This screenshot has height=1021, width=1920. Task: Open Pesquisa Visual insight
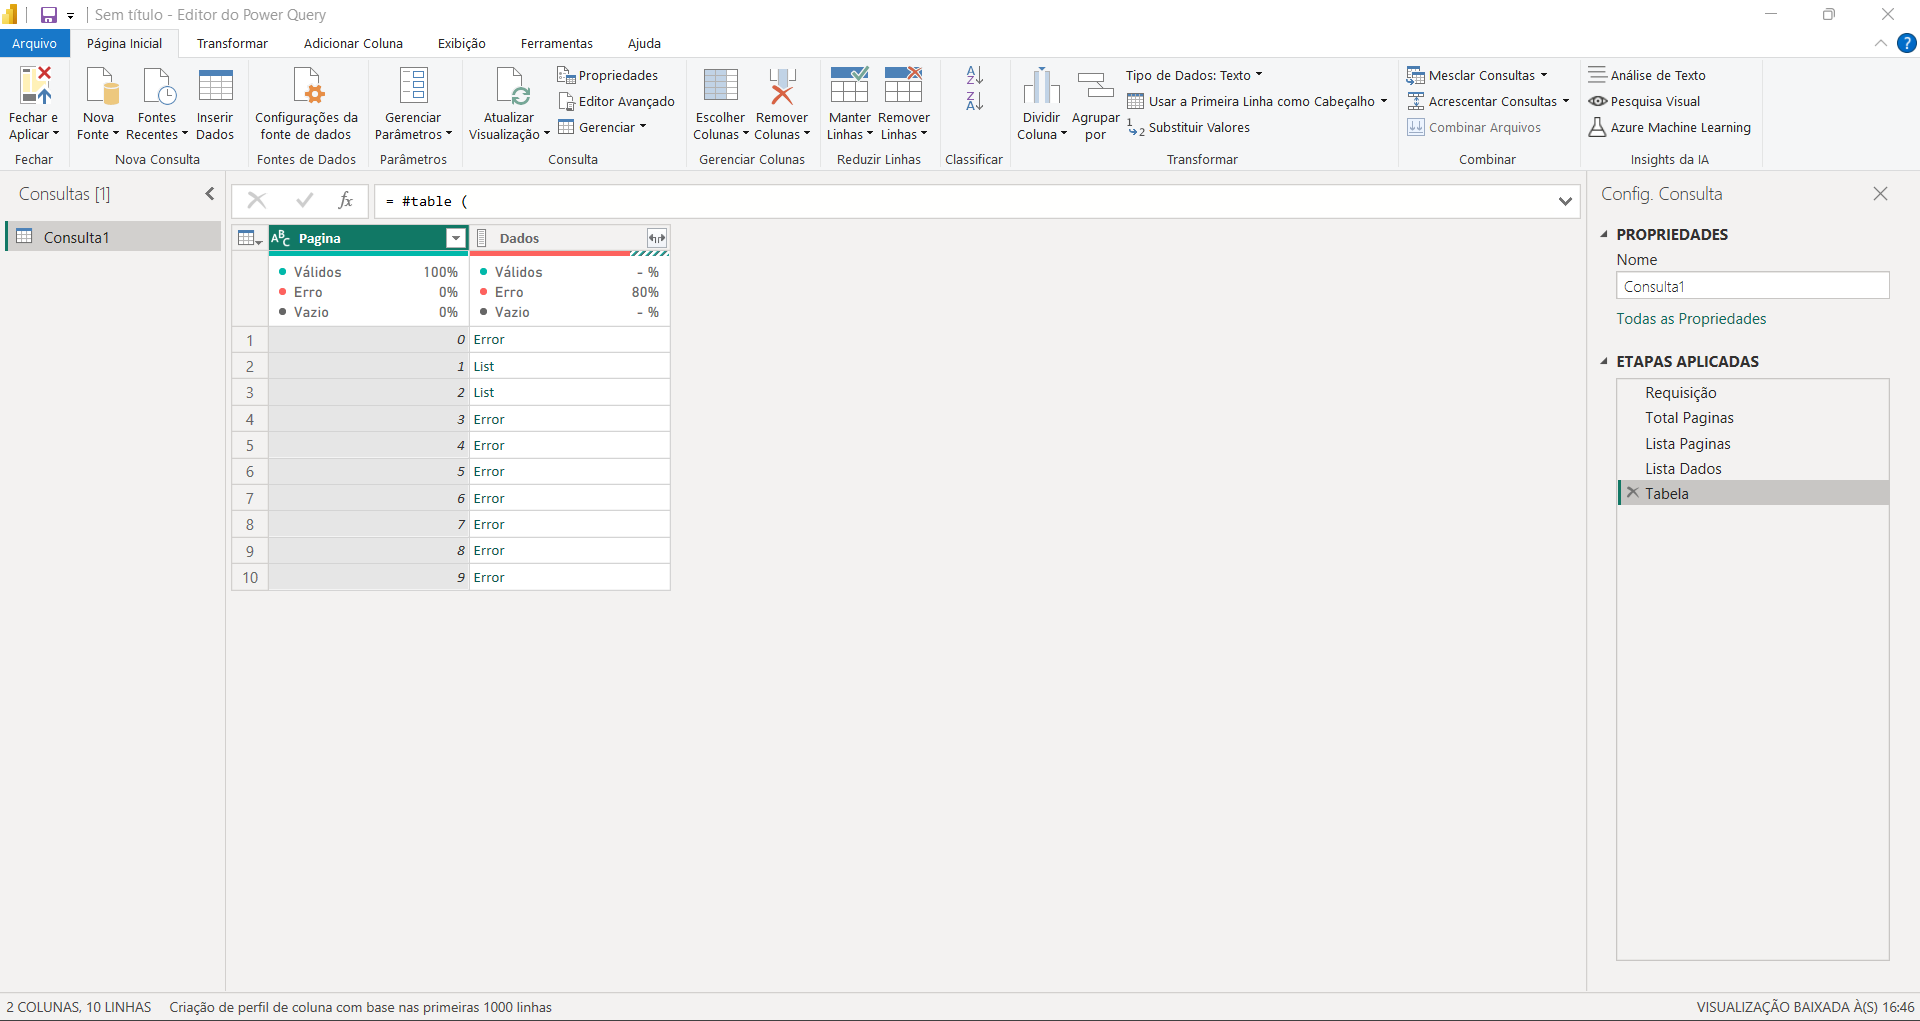tap(1644, 101)
